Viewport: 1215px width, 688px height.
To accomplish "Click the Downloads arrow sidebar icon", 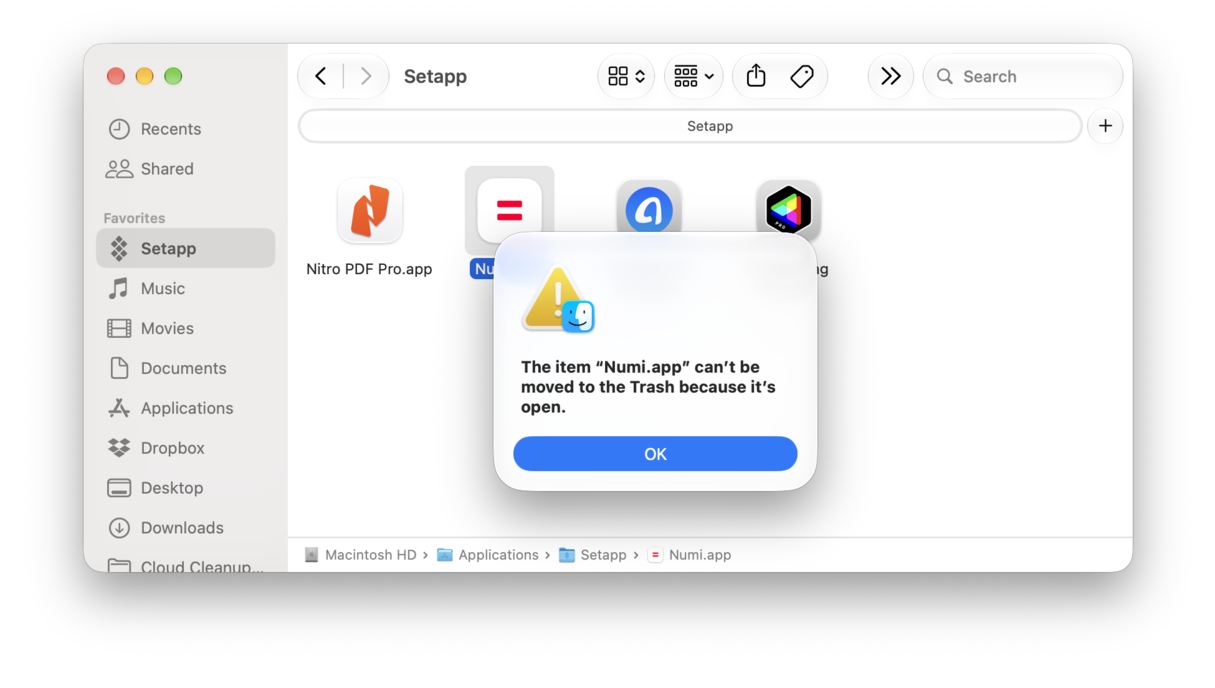I will click(119, 528).
